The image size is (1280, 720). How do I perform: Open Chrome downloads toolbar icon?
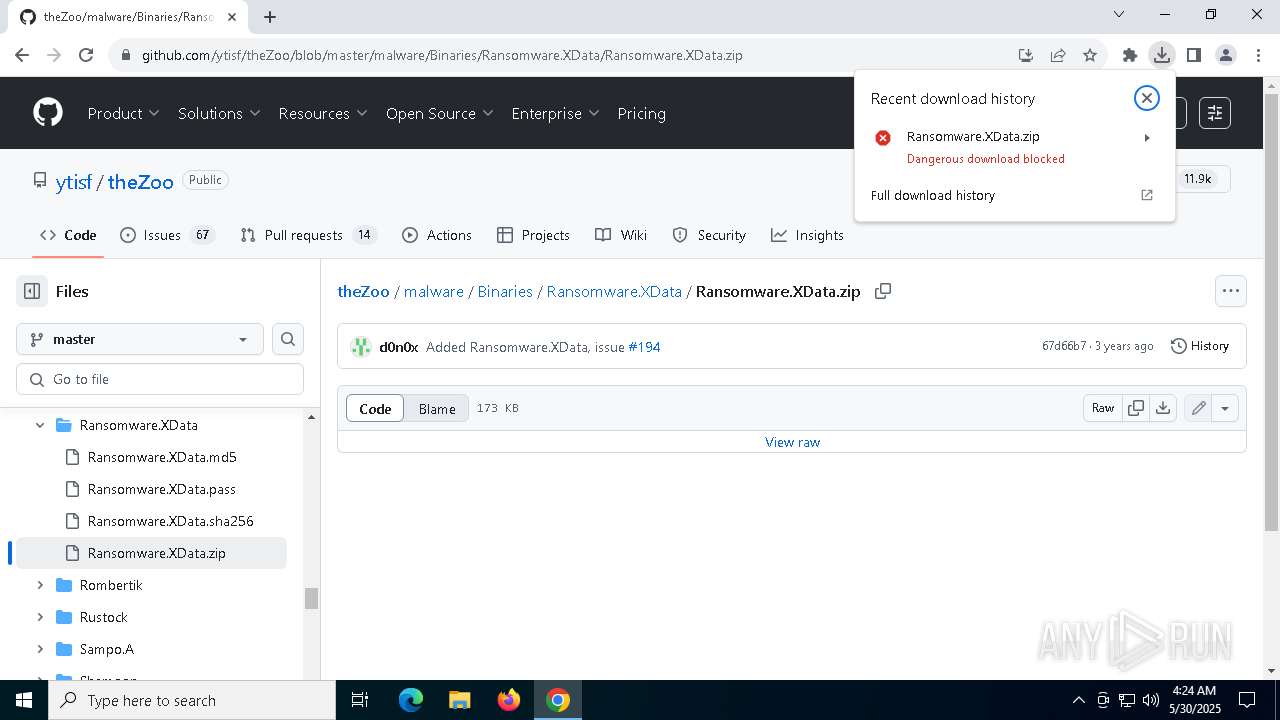(x=1161, y=55)
